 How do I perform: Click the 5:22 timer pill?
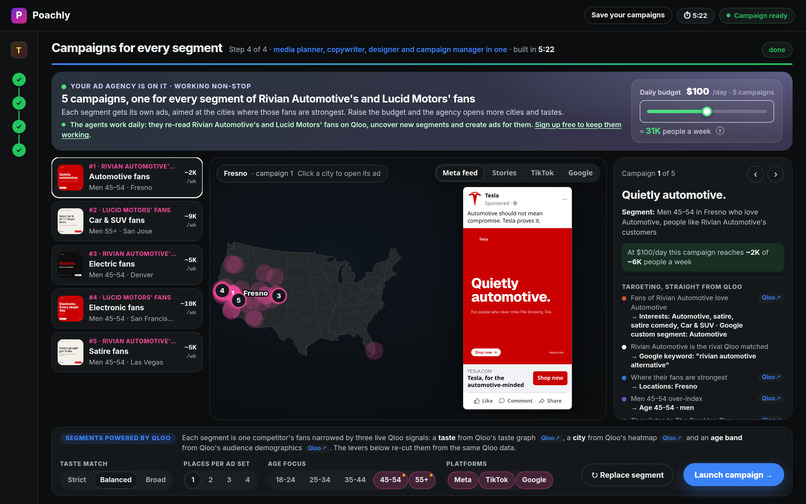pos(695,15)
